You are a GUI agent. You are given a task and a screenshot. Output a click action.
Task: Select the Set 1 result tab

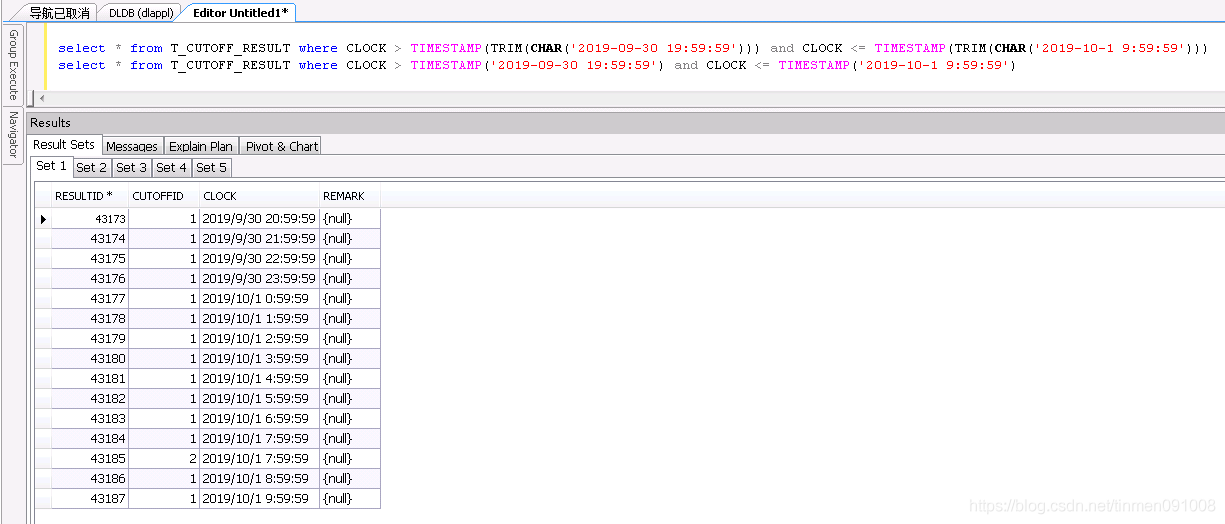[x=52, y=166]
